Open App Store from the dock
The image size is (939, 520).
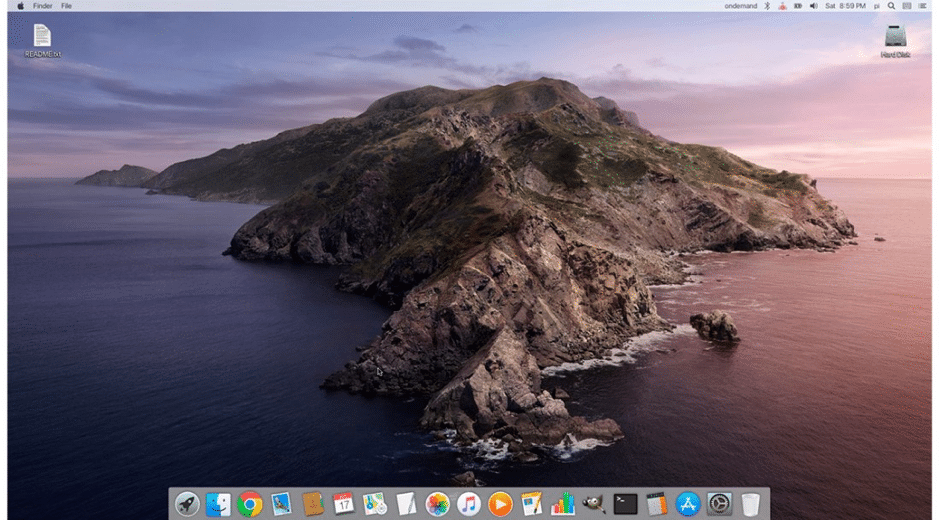[688, 504]
